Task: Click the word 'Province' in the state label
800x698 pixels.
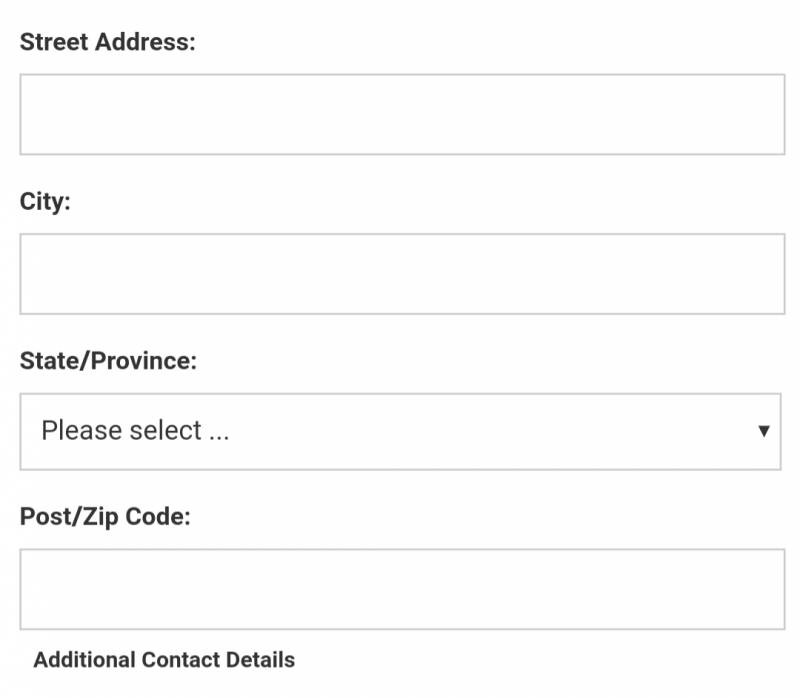Action: click(x=144, y=360)
